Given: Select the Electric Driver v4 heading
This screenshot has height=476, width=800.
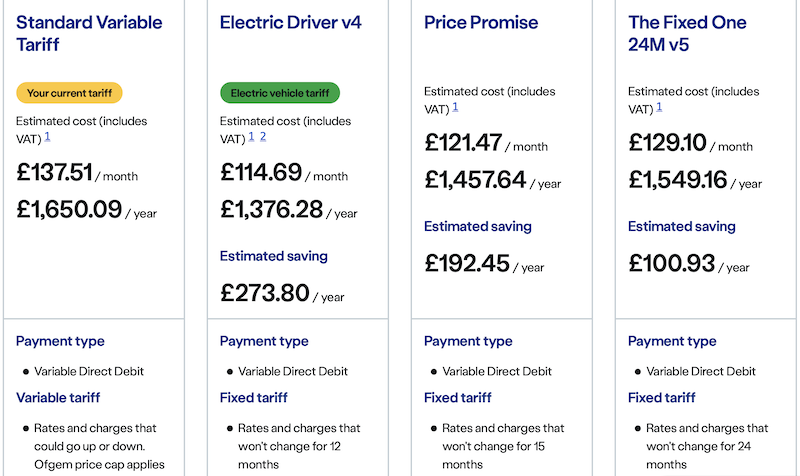Looking at the screenshot, I should 291,22.
